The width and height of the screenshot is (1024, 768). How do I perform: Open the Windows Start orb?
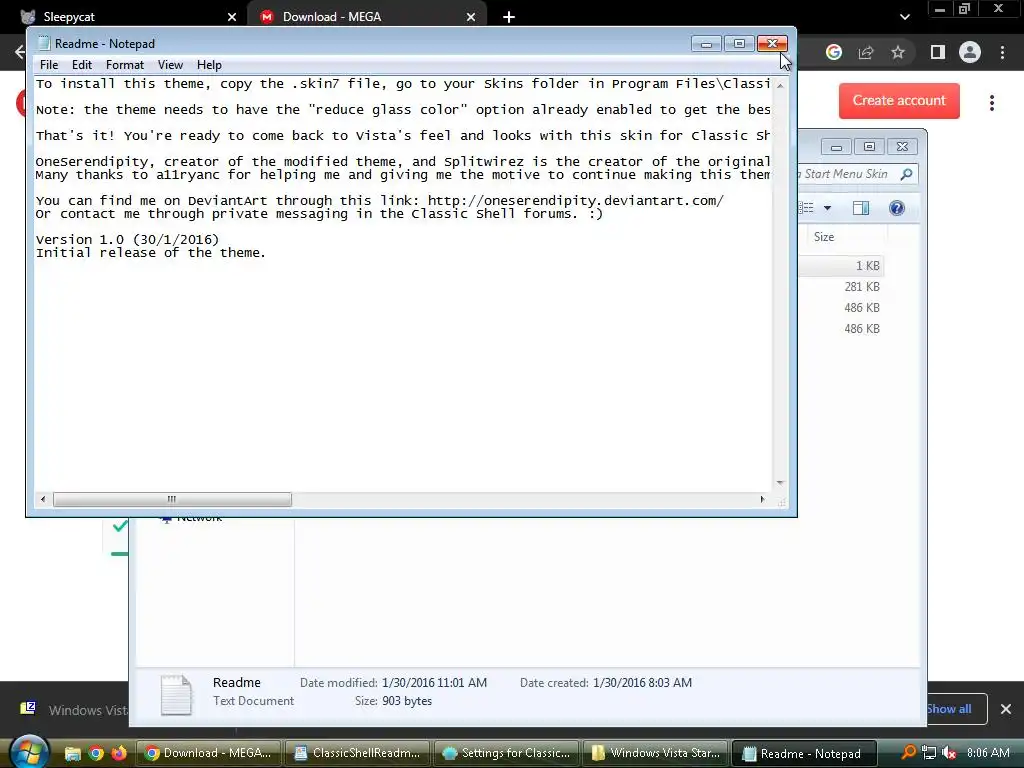[29, 753]
